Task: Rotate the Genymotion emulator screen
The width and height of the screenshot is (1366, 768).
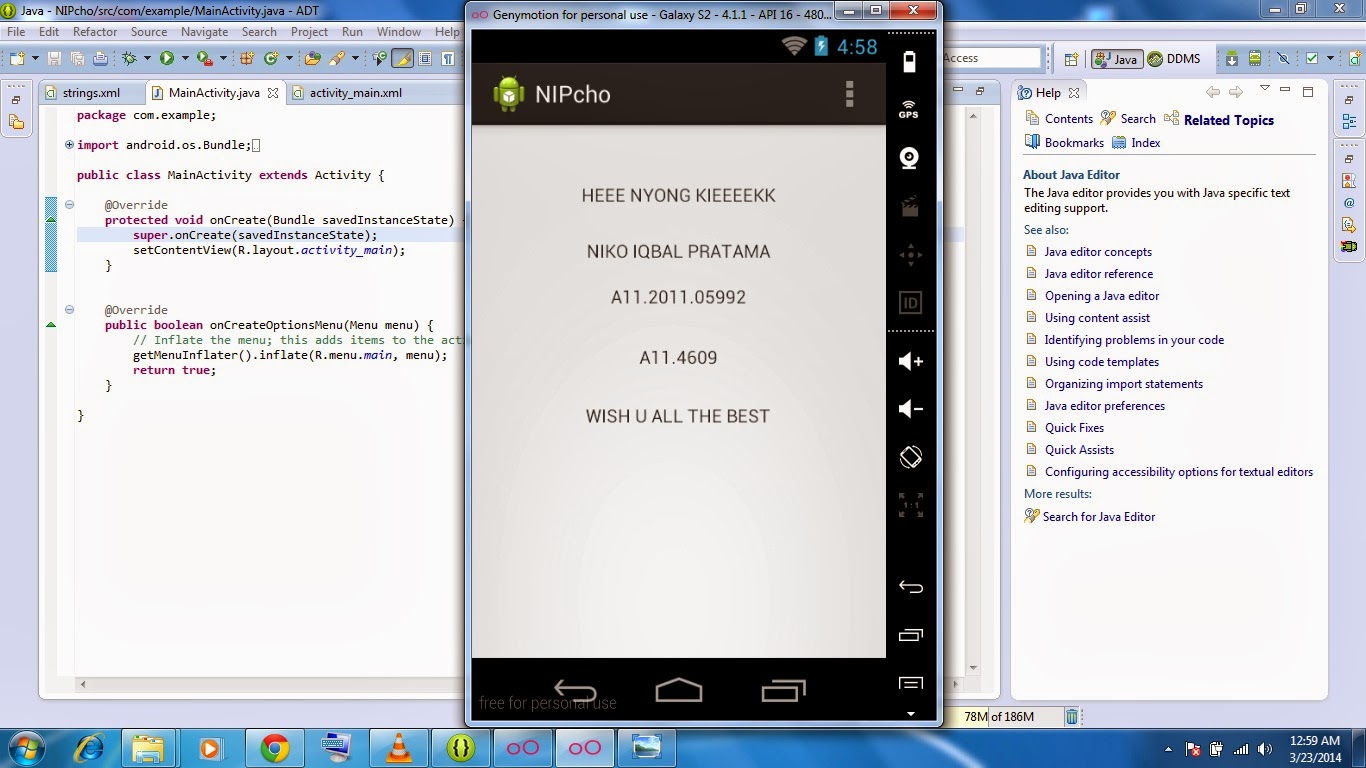Action: (910, 457)
